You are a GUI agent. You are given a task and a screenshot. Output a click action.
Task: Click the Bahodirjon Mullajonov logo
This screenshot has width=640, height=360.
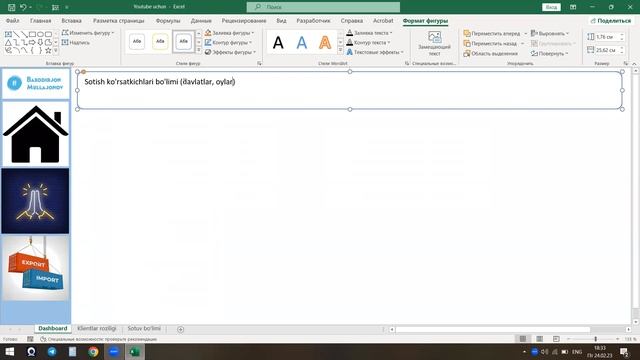click(x=36, y=83)
